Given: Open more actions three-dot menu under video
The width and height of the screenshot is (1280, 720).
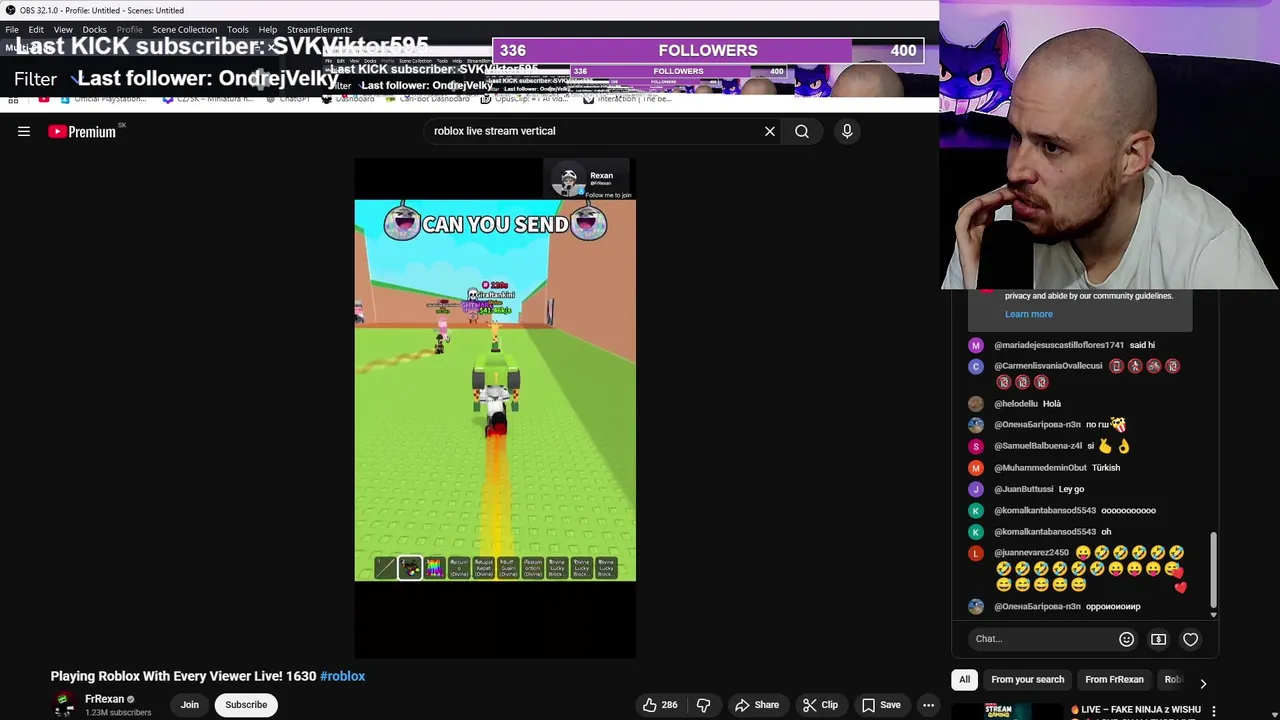Looking at the screenshot, I should click(x=928, y=705).
